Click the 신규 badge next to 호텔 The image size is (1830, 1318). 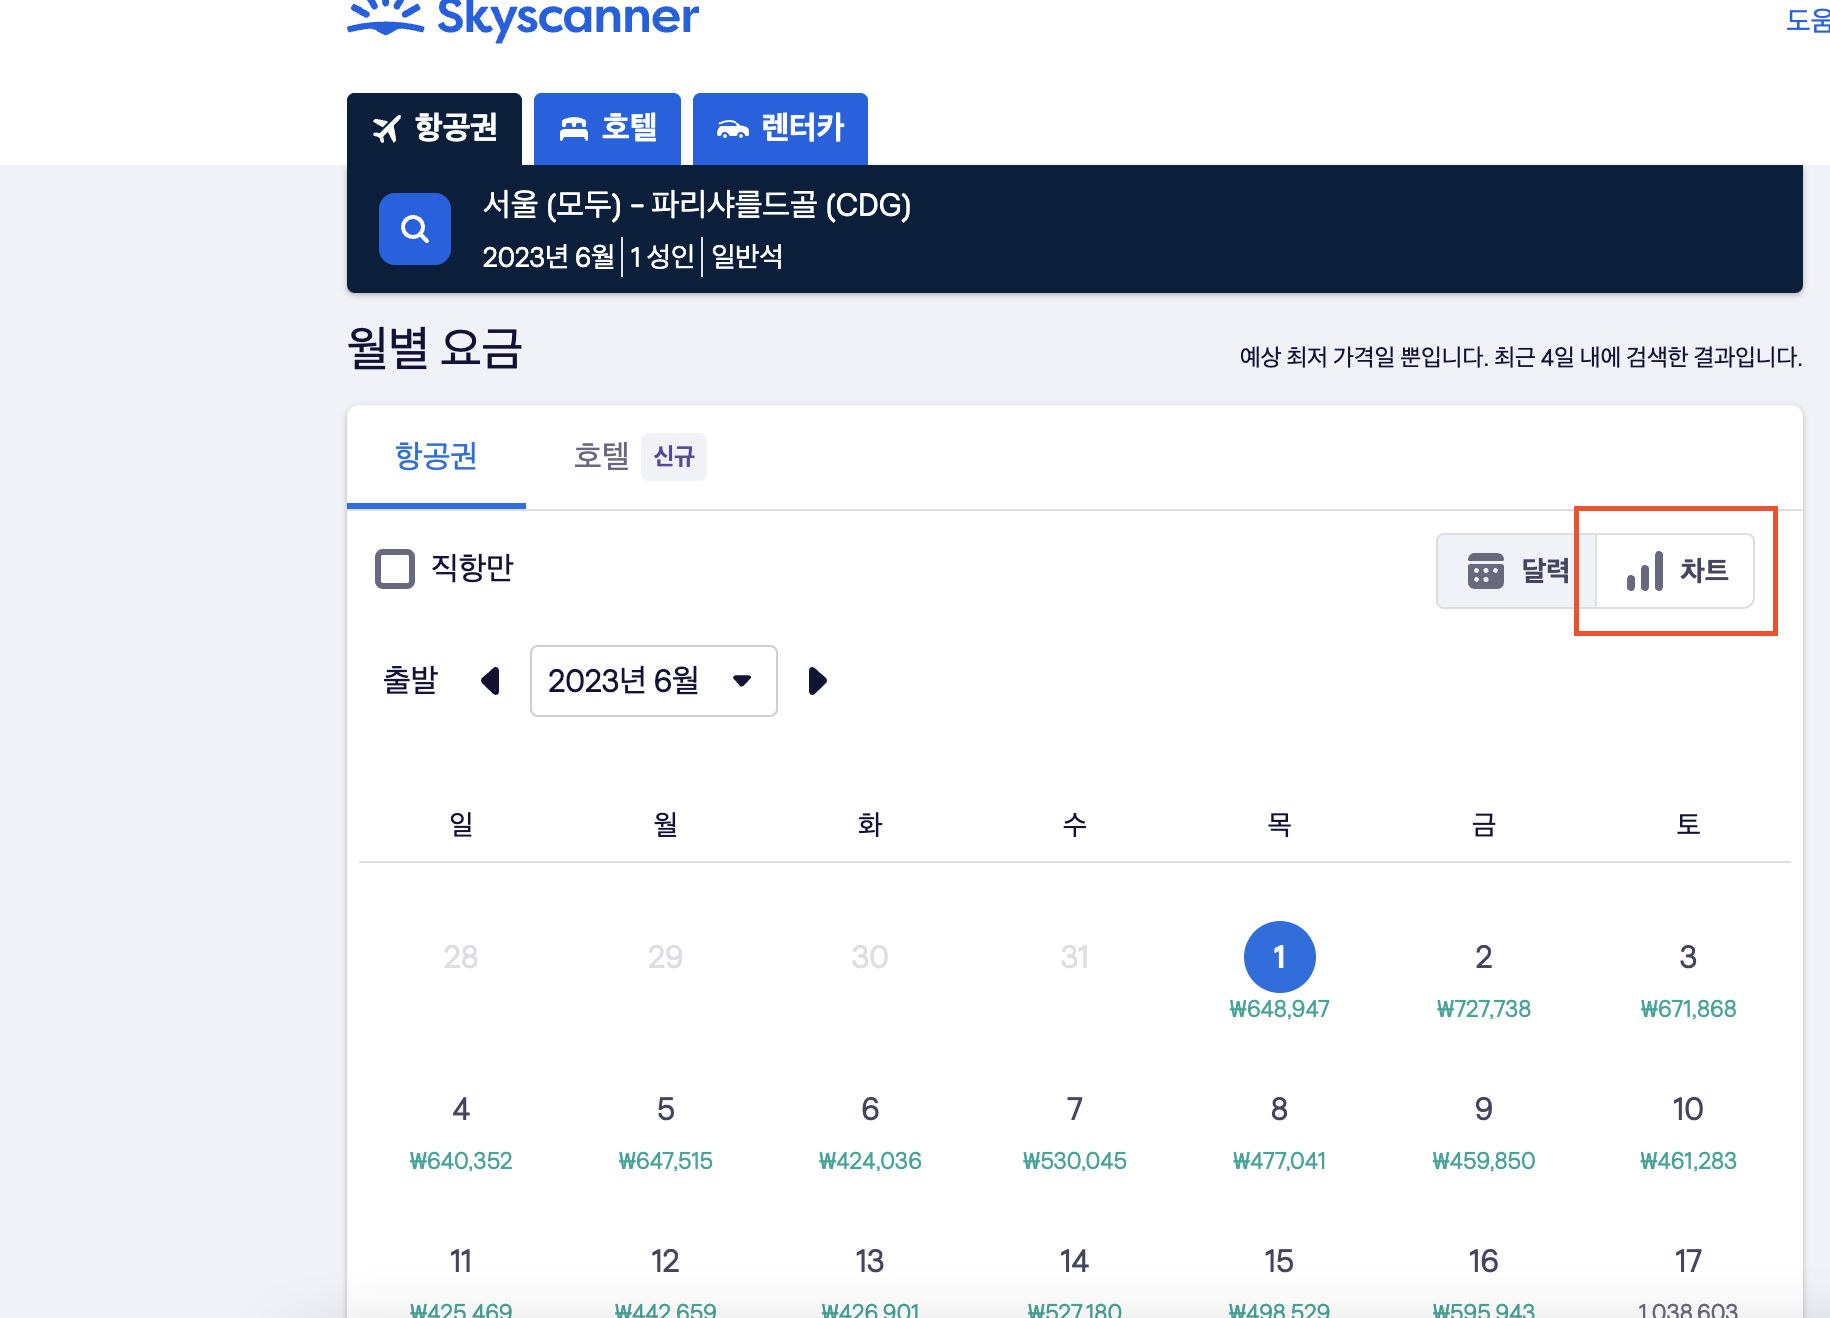tap(673, 457)
